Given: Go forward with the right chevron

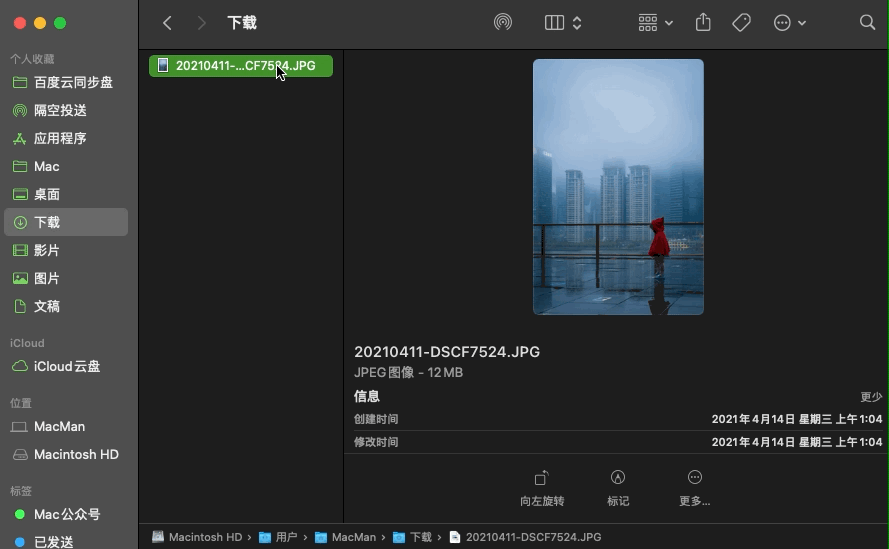Looking at the screenshot, I should [201, 23].
